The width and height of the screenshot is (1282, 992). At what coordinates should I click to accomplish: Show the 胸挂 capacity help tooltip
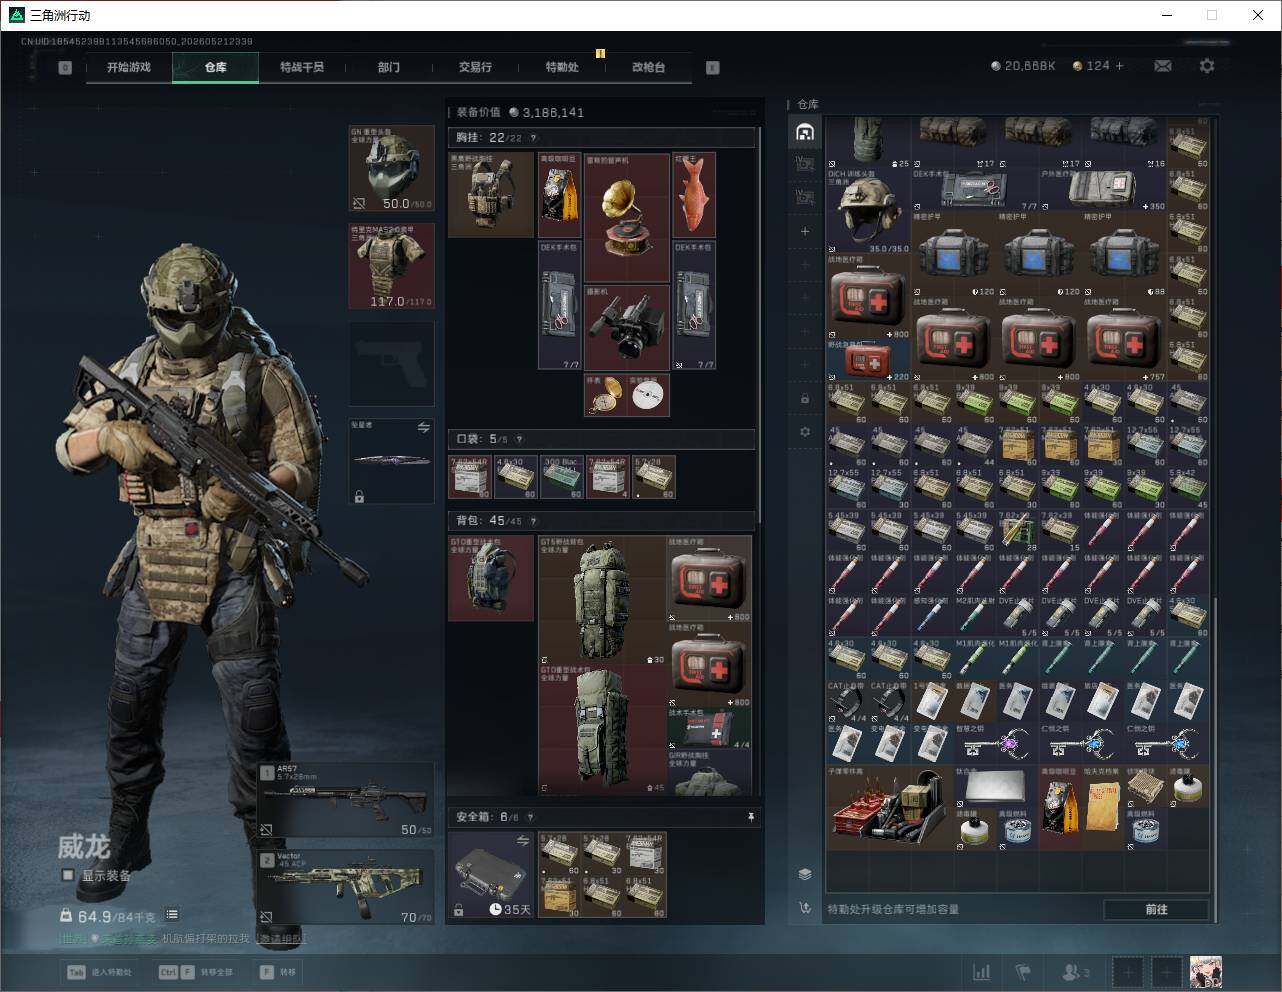pyautogui.click(x=533, y=138)
